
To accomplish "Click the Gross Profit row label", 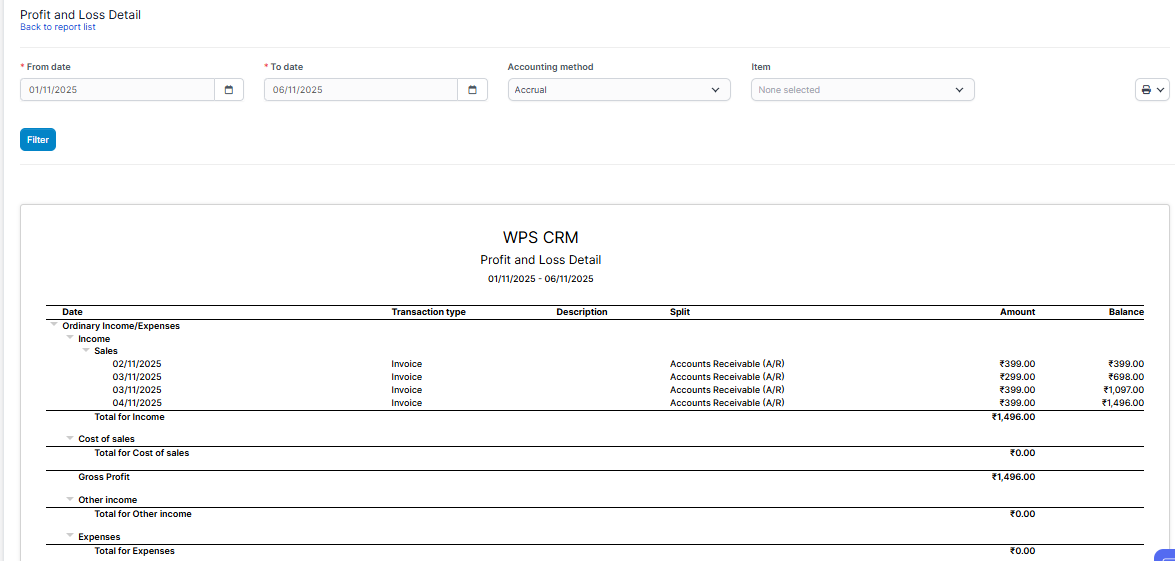I will [104, 477].
